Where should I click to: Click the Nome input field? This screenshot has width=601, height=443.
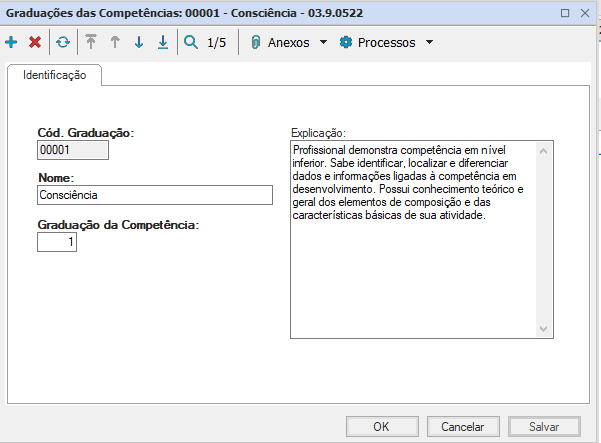pos(154,195)
